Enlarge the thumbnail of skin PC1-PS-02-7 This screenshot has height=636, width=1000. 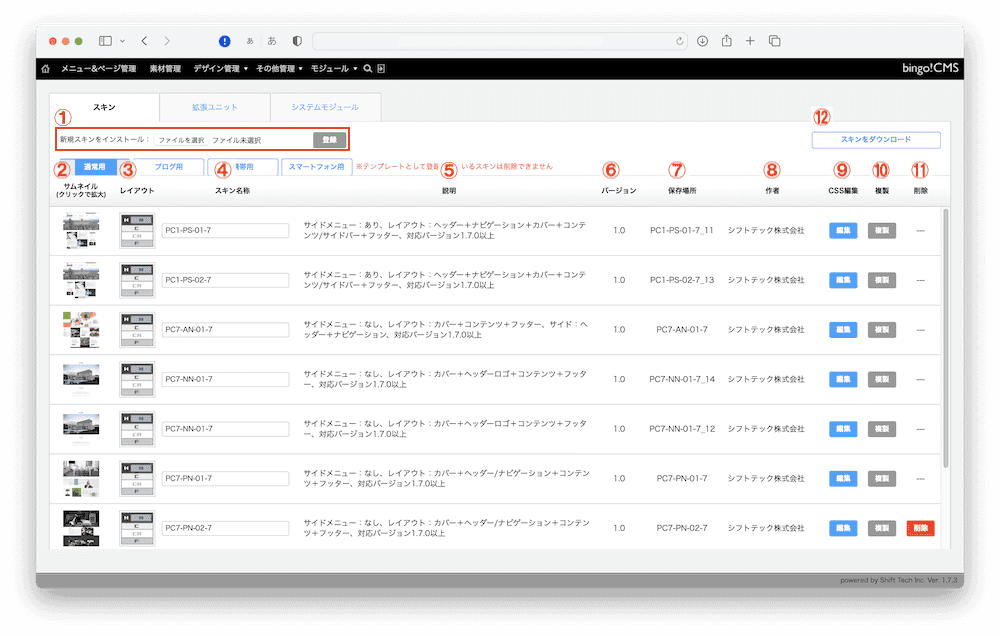pyautogui.click(x=81, y=280)
